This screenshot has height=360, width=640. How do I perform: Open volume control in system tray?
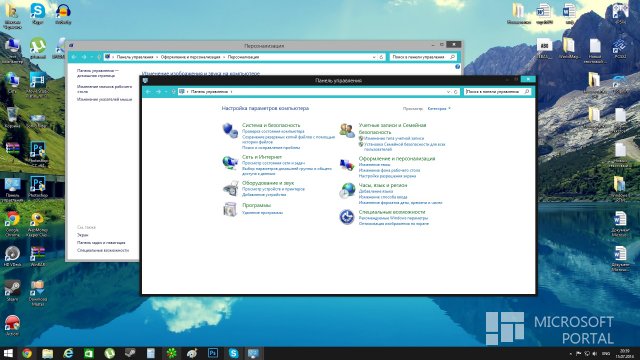[595, 353]
